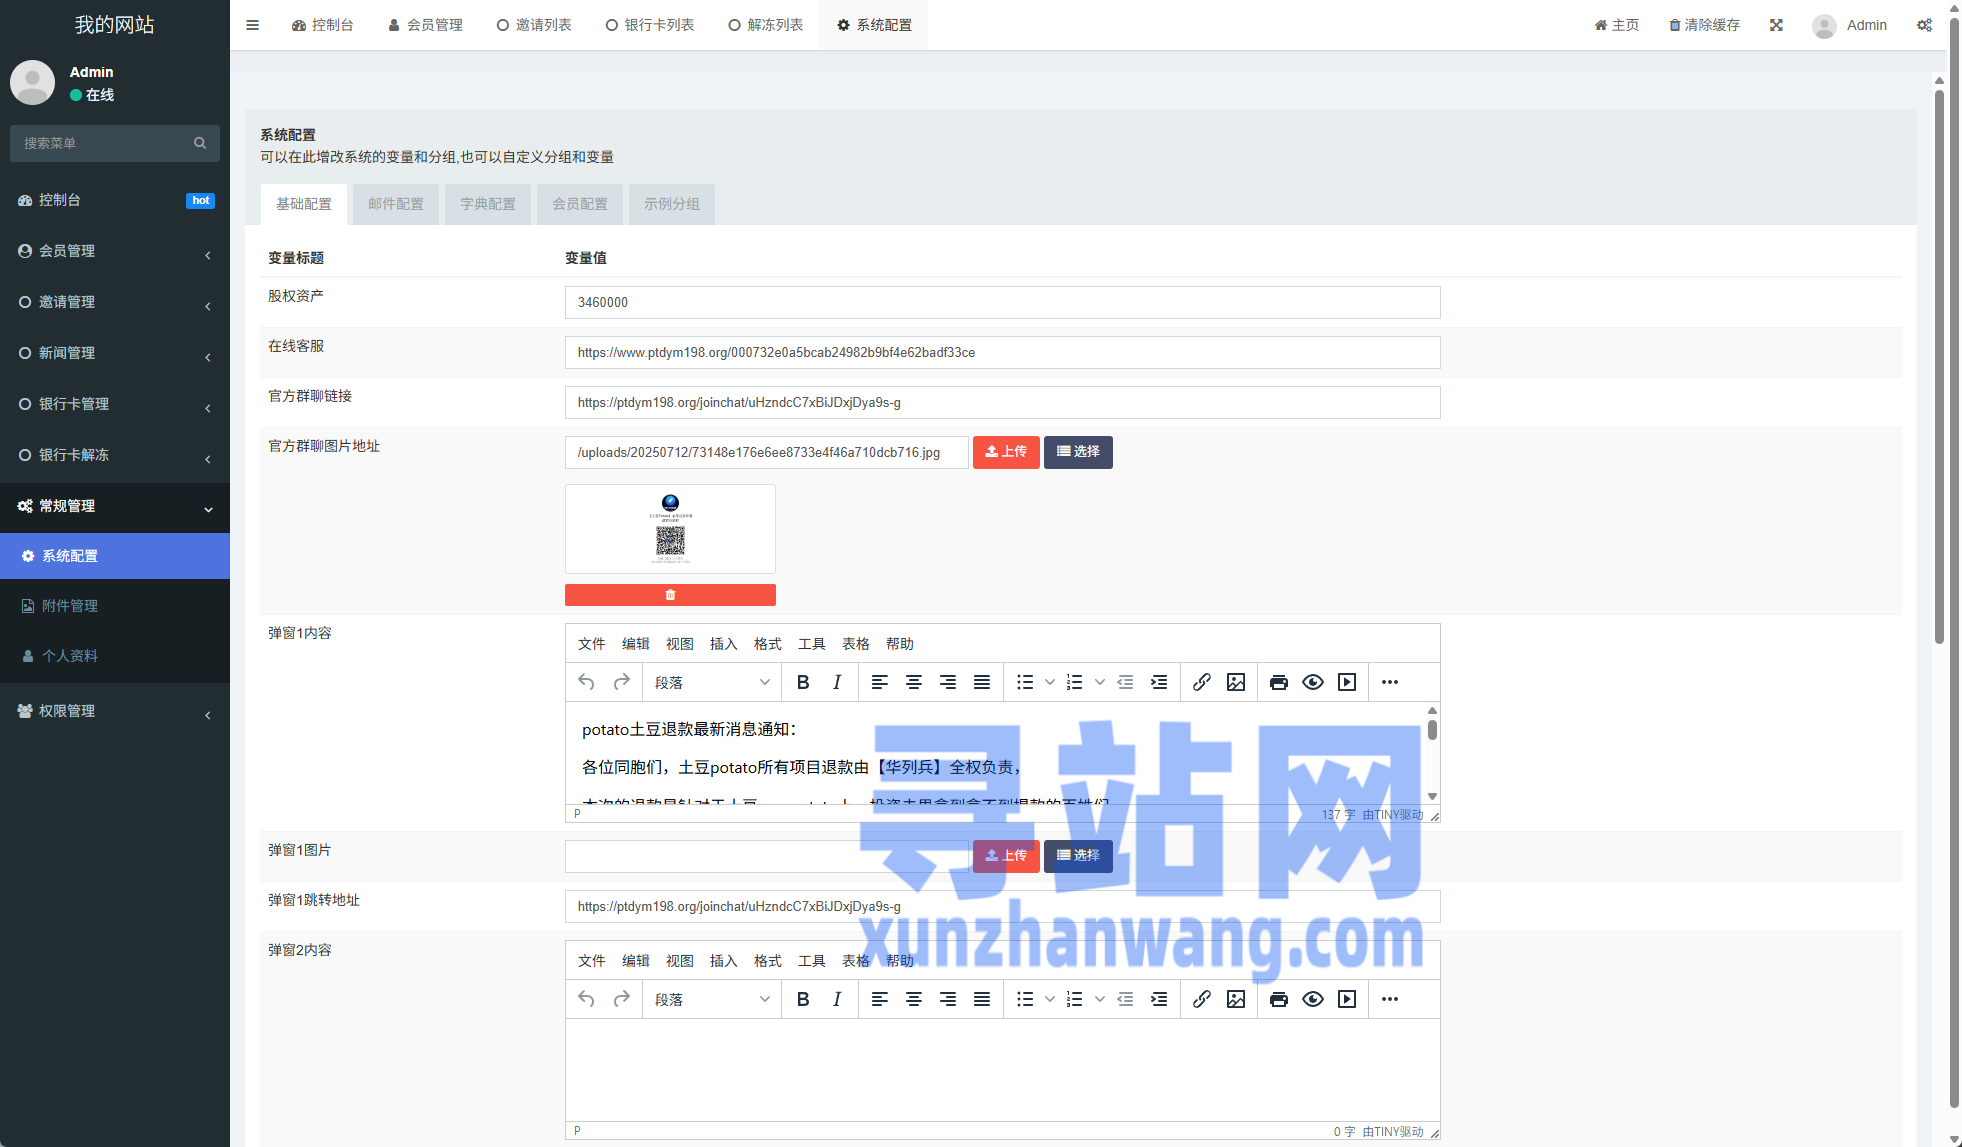Preview content in 弹窗2内容 editor
The width and height of the screenshot is (1962, 1147).
click(x=1313, y=999)
